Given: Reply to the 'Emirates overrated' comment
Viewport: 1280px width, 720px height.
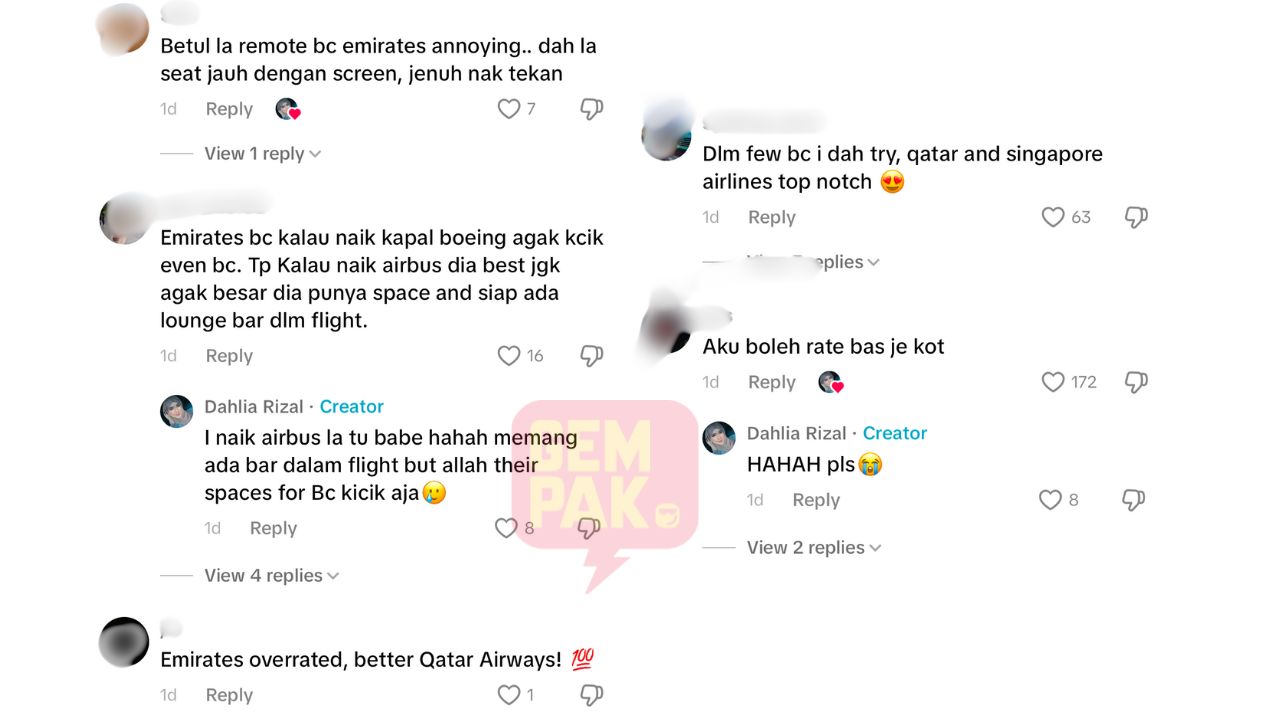Looking at the screenshot, I should (229, 695).
